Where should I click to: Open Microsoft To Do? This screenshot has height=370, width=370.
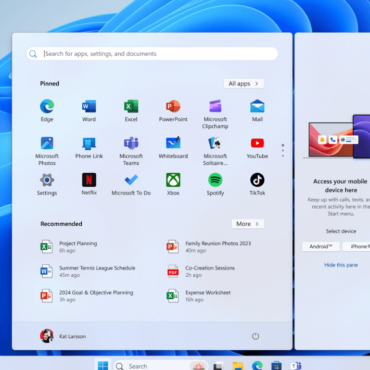pyautogui.click(x=131, y=184)
